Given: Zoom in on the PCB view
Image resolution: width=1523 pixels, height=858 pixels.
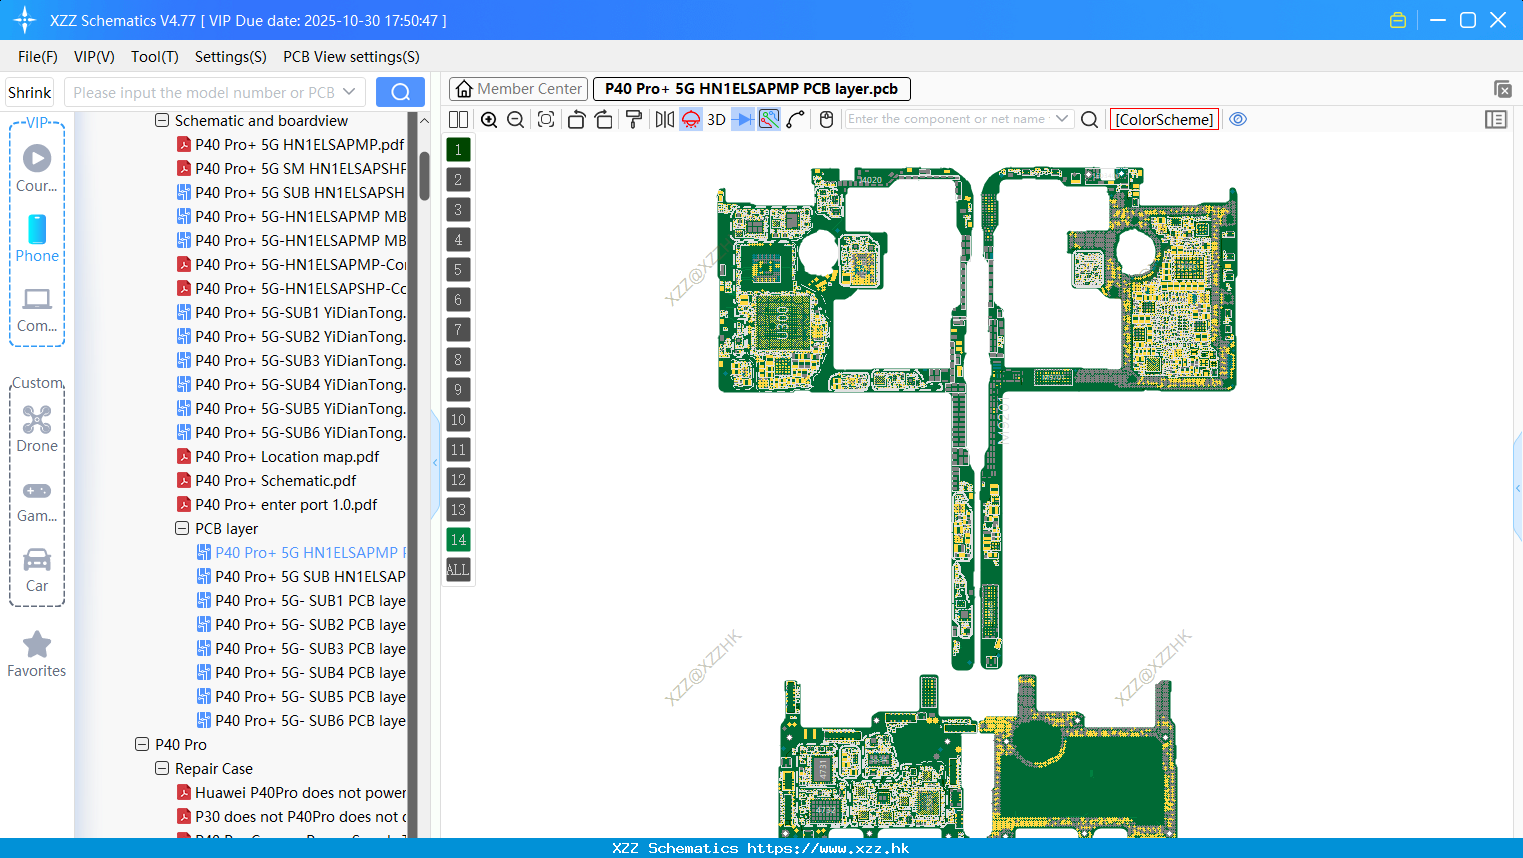Looking at the screenshot, I should (489, 119).
